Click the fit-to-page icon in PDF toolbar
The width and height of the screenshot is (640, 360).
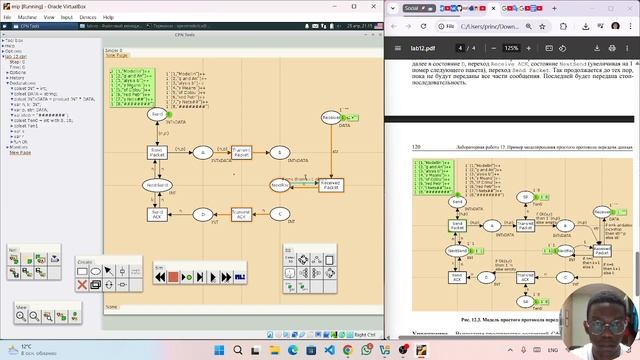pos(549,48)
